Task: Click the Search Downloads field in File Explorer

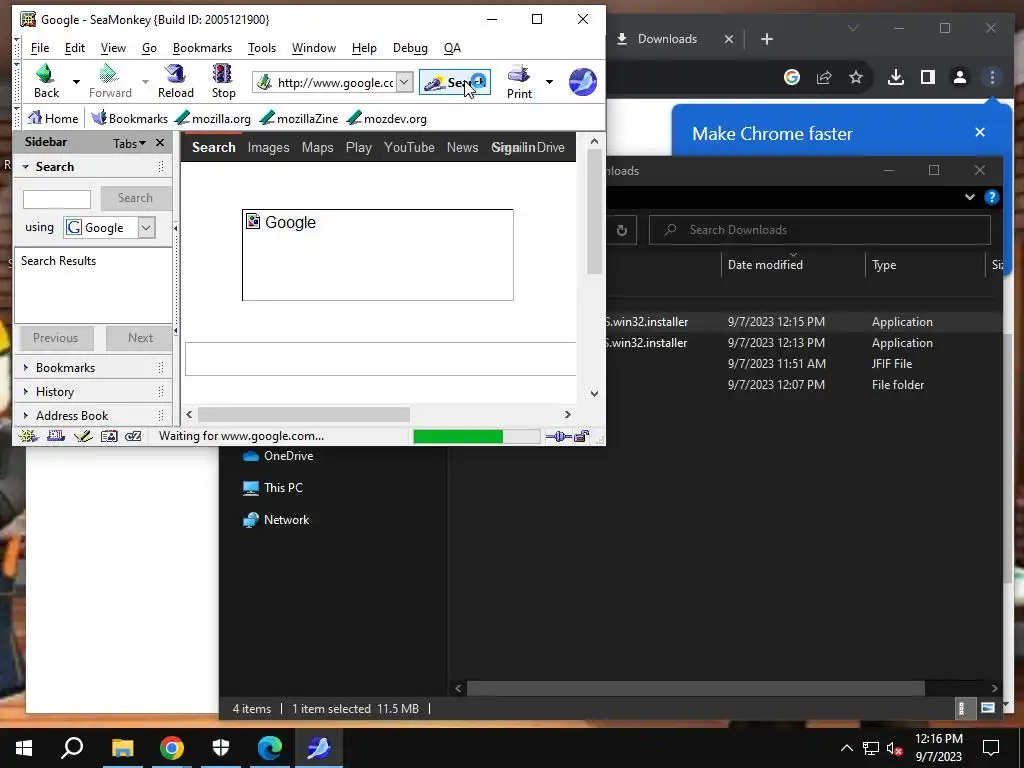Action: pyautogui.click(x=820, y=230)
